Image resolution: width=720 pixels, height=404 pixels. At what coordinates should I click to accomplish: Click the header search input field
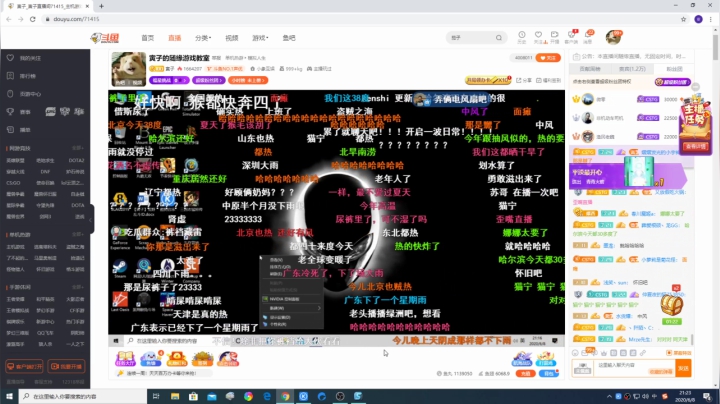pos(471,38)
